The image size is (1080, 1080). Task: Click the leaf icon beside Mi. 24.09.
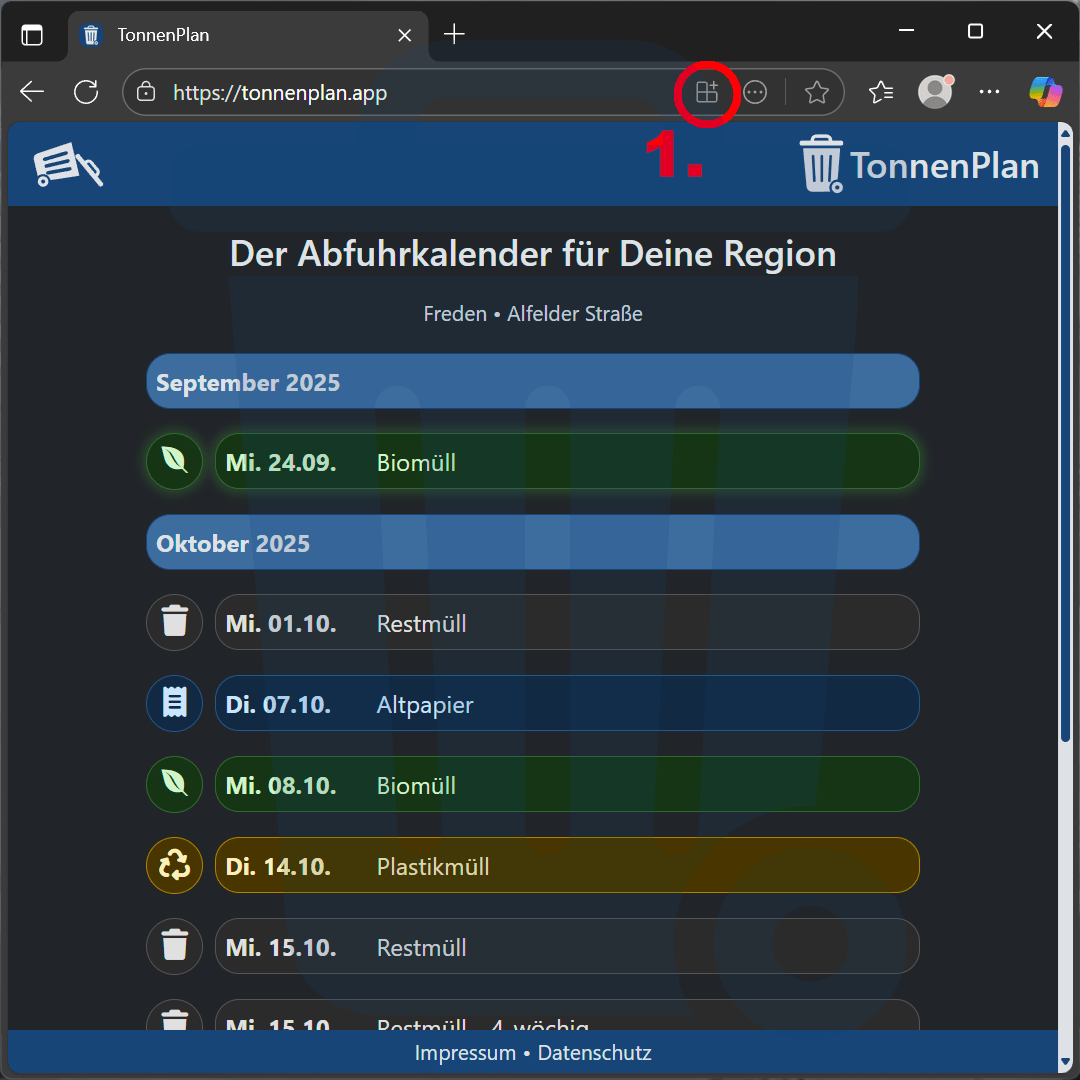(175, 461)
